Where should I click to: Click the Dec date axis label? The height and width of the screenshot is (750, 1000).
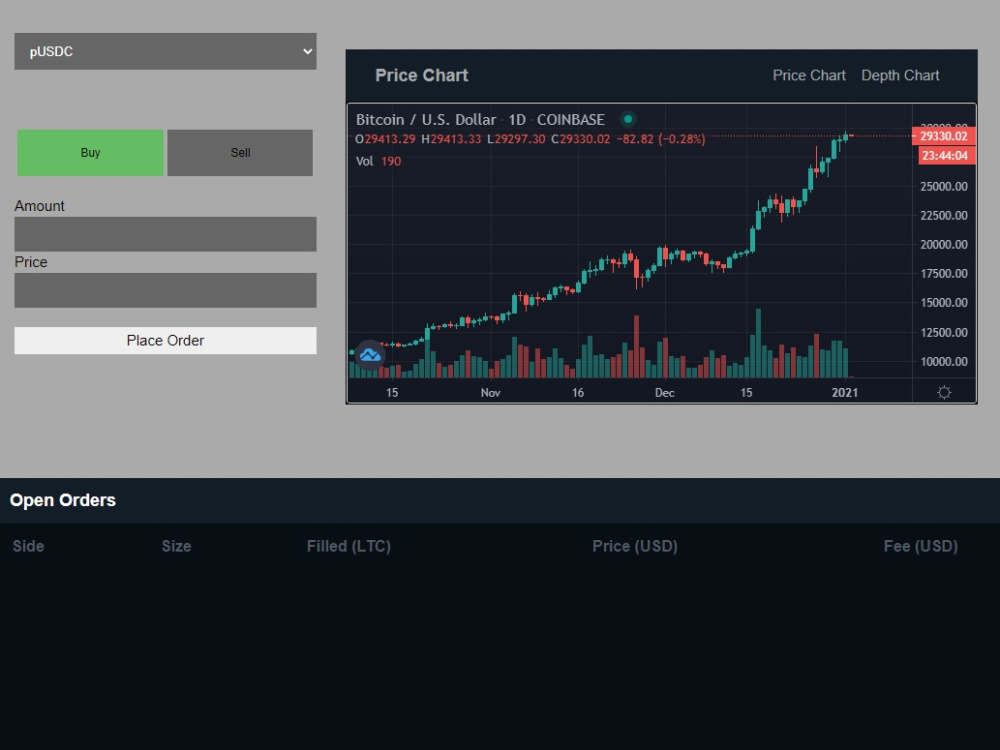tap(665, 393)
